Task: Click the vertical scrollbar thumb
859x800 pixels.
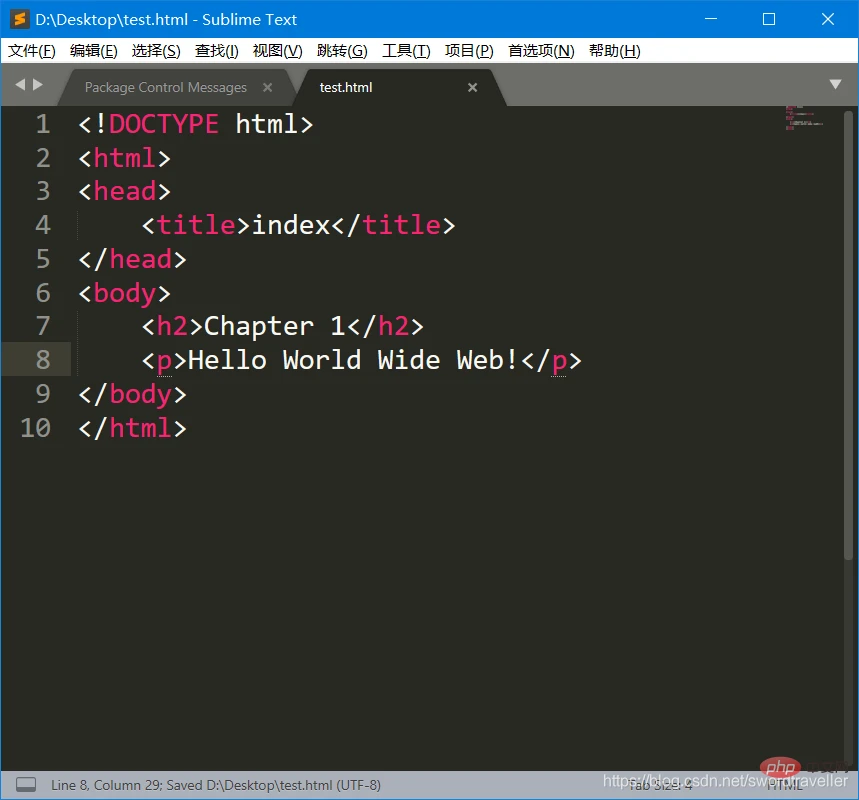Action: click(848, 335)
